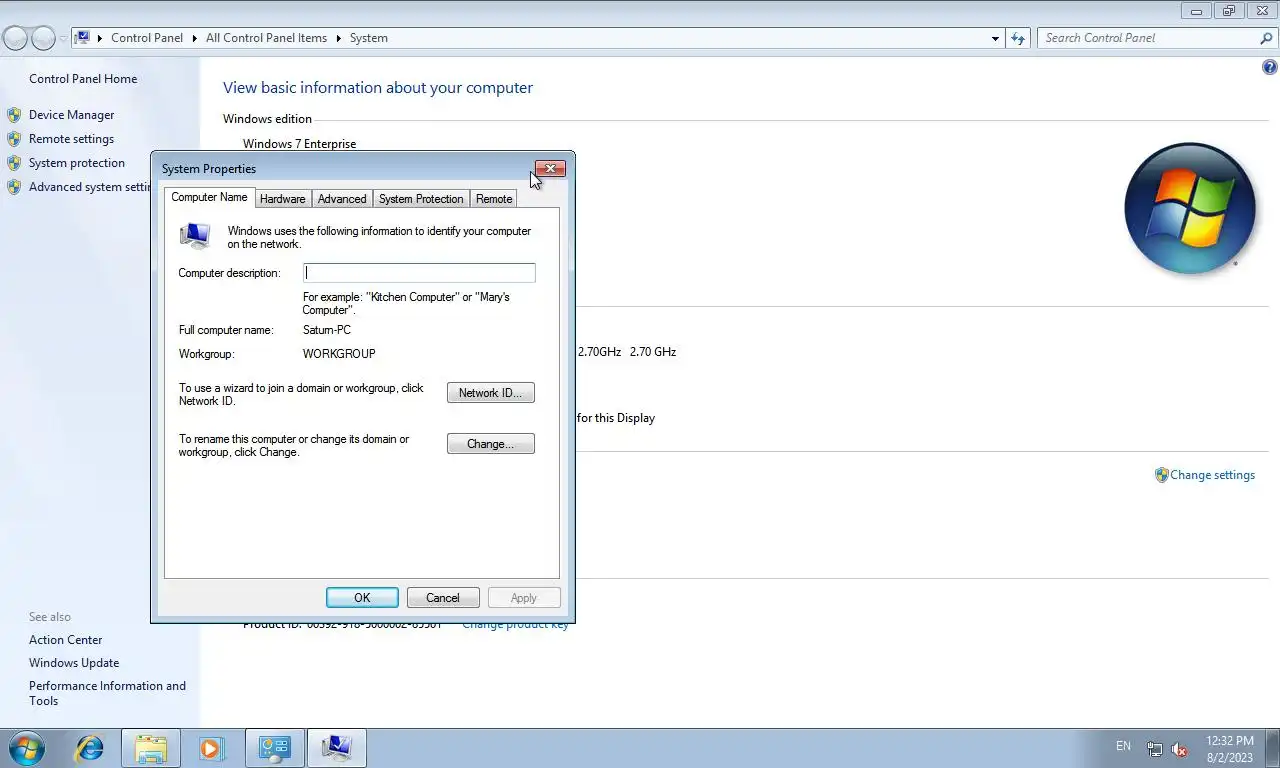Open Windows Explorer folder icon in taskbar
Screen dimensions: 1280x768
coord(151,748)
